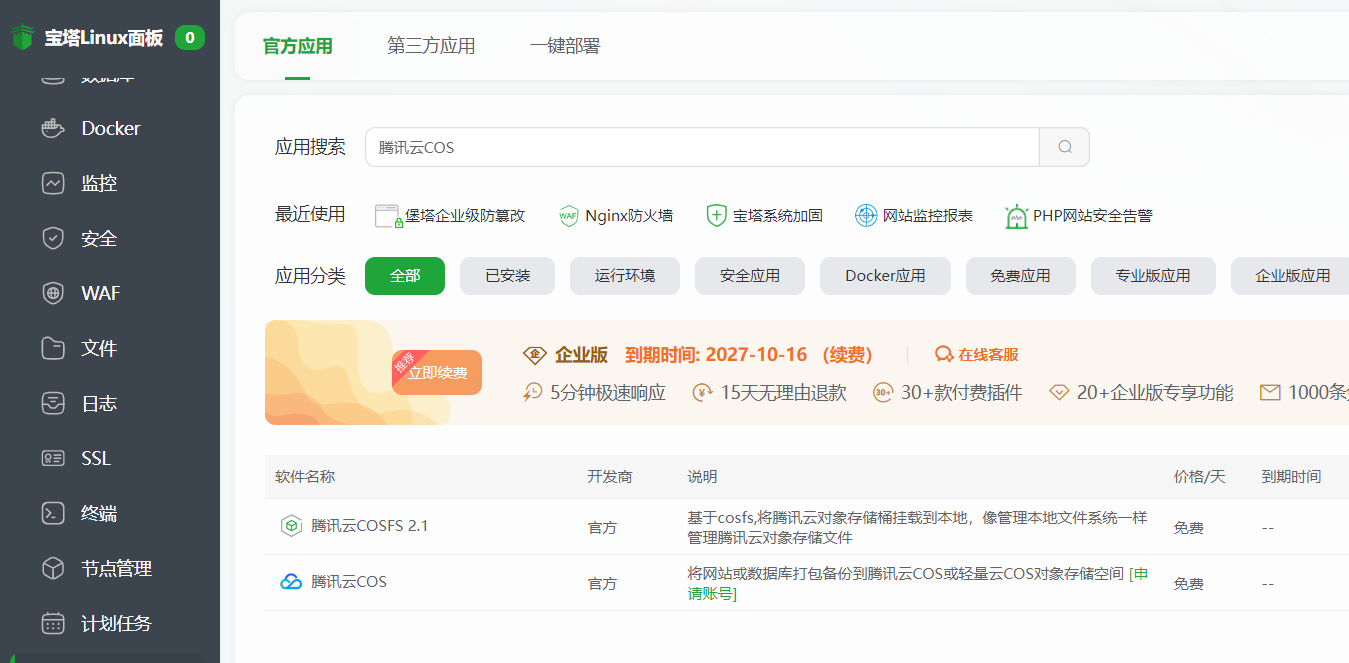Filter by 运行环境 category
1349x663 pixels.
coord(625,276)
